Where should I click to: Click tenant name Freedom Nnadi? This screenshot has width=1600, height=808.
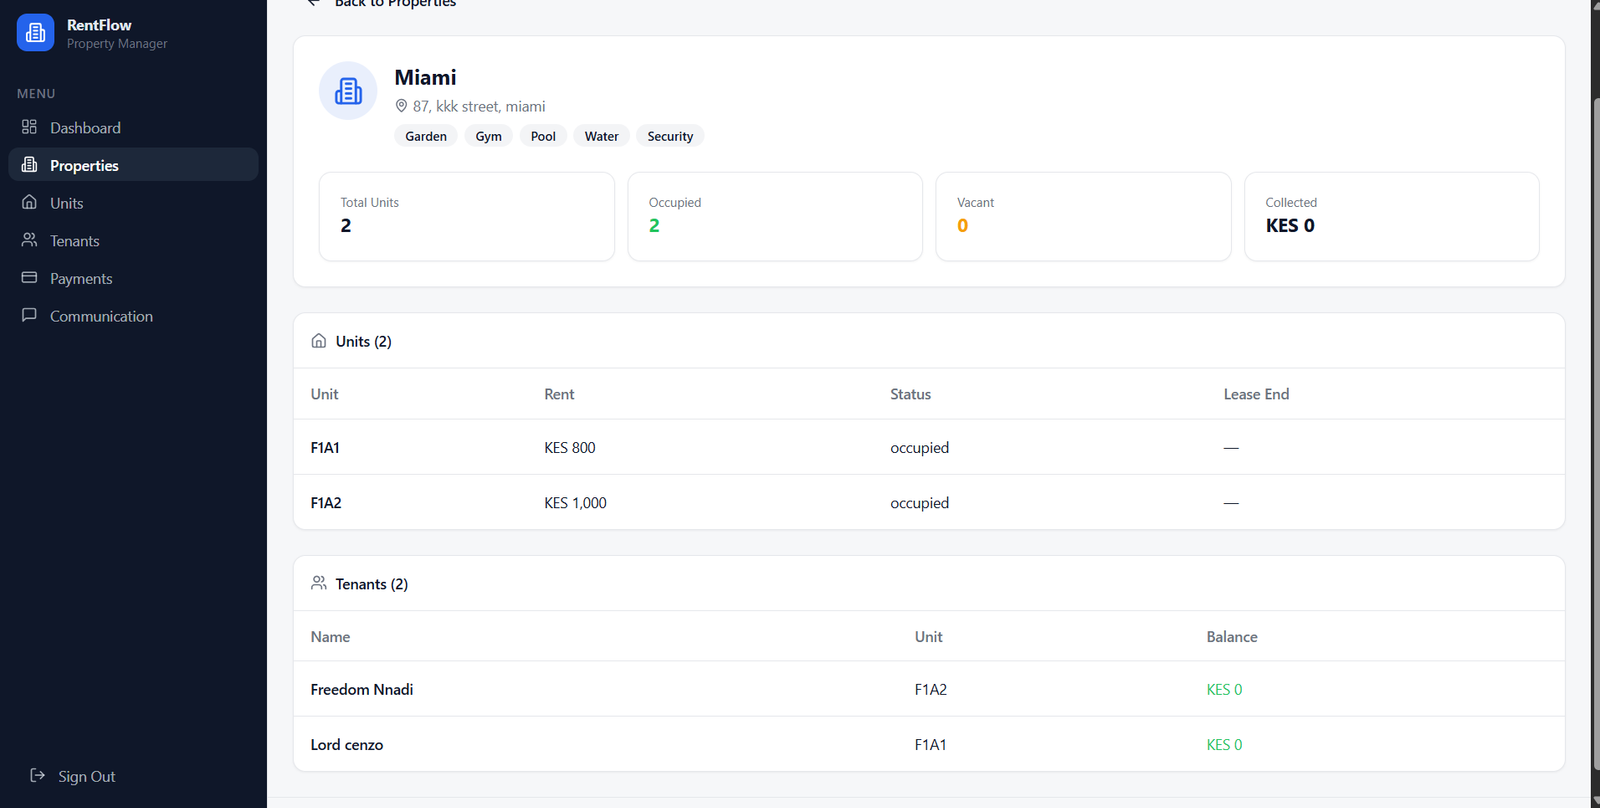click(x=362, y=689)
